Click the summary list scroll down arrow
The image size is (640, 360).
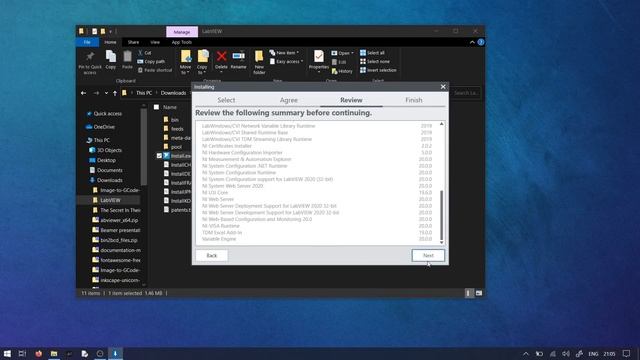[x=442, y=242]
